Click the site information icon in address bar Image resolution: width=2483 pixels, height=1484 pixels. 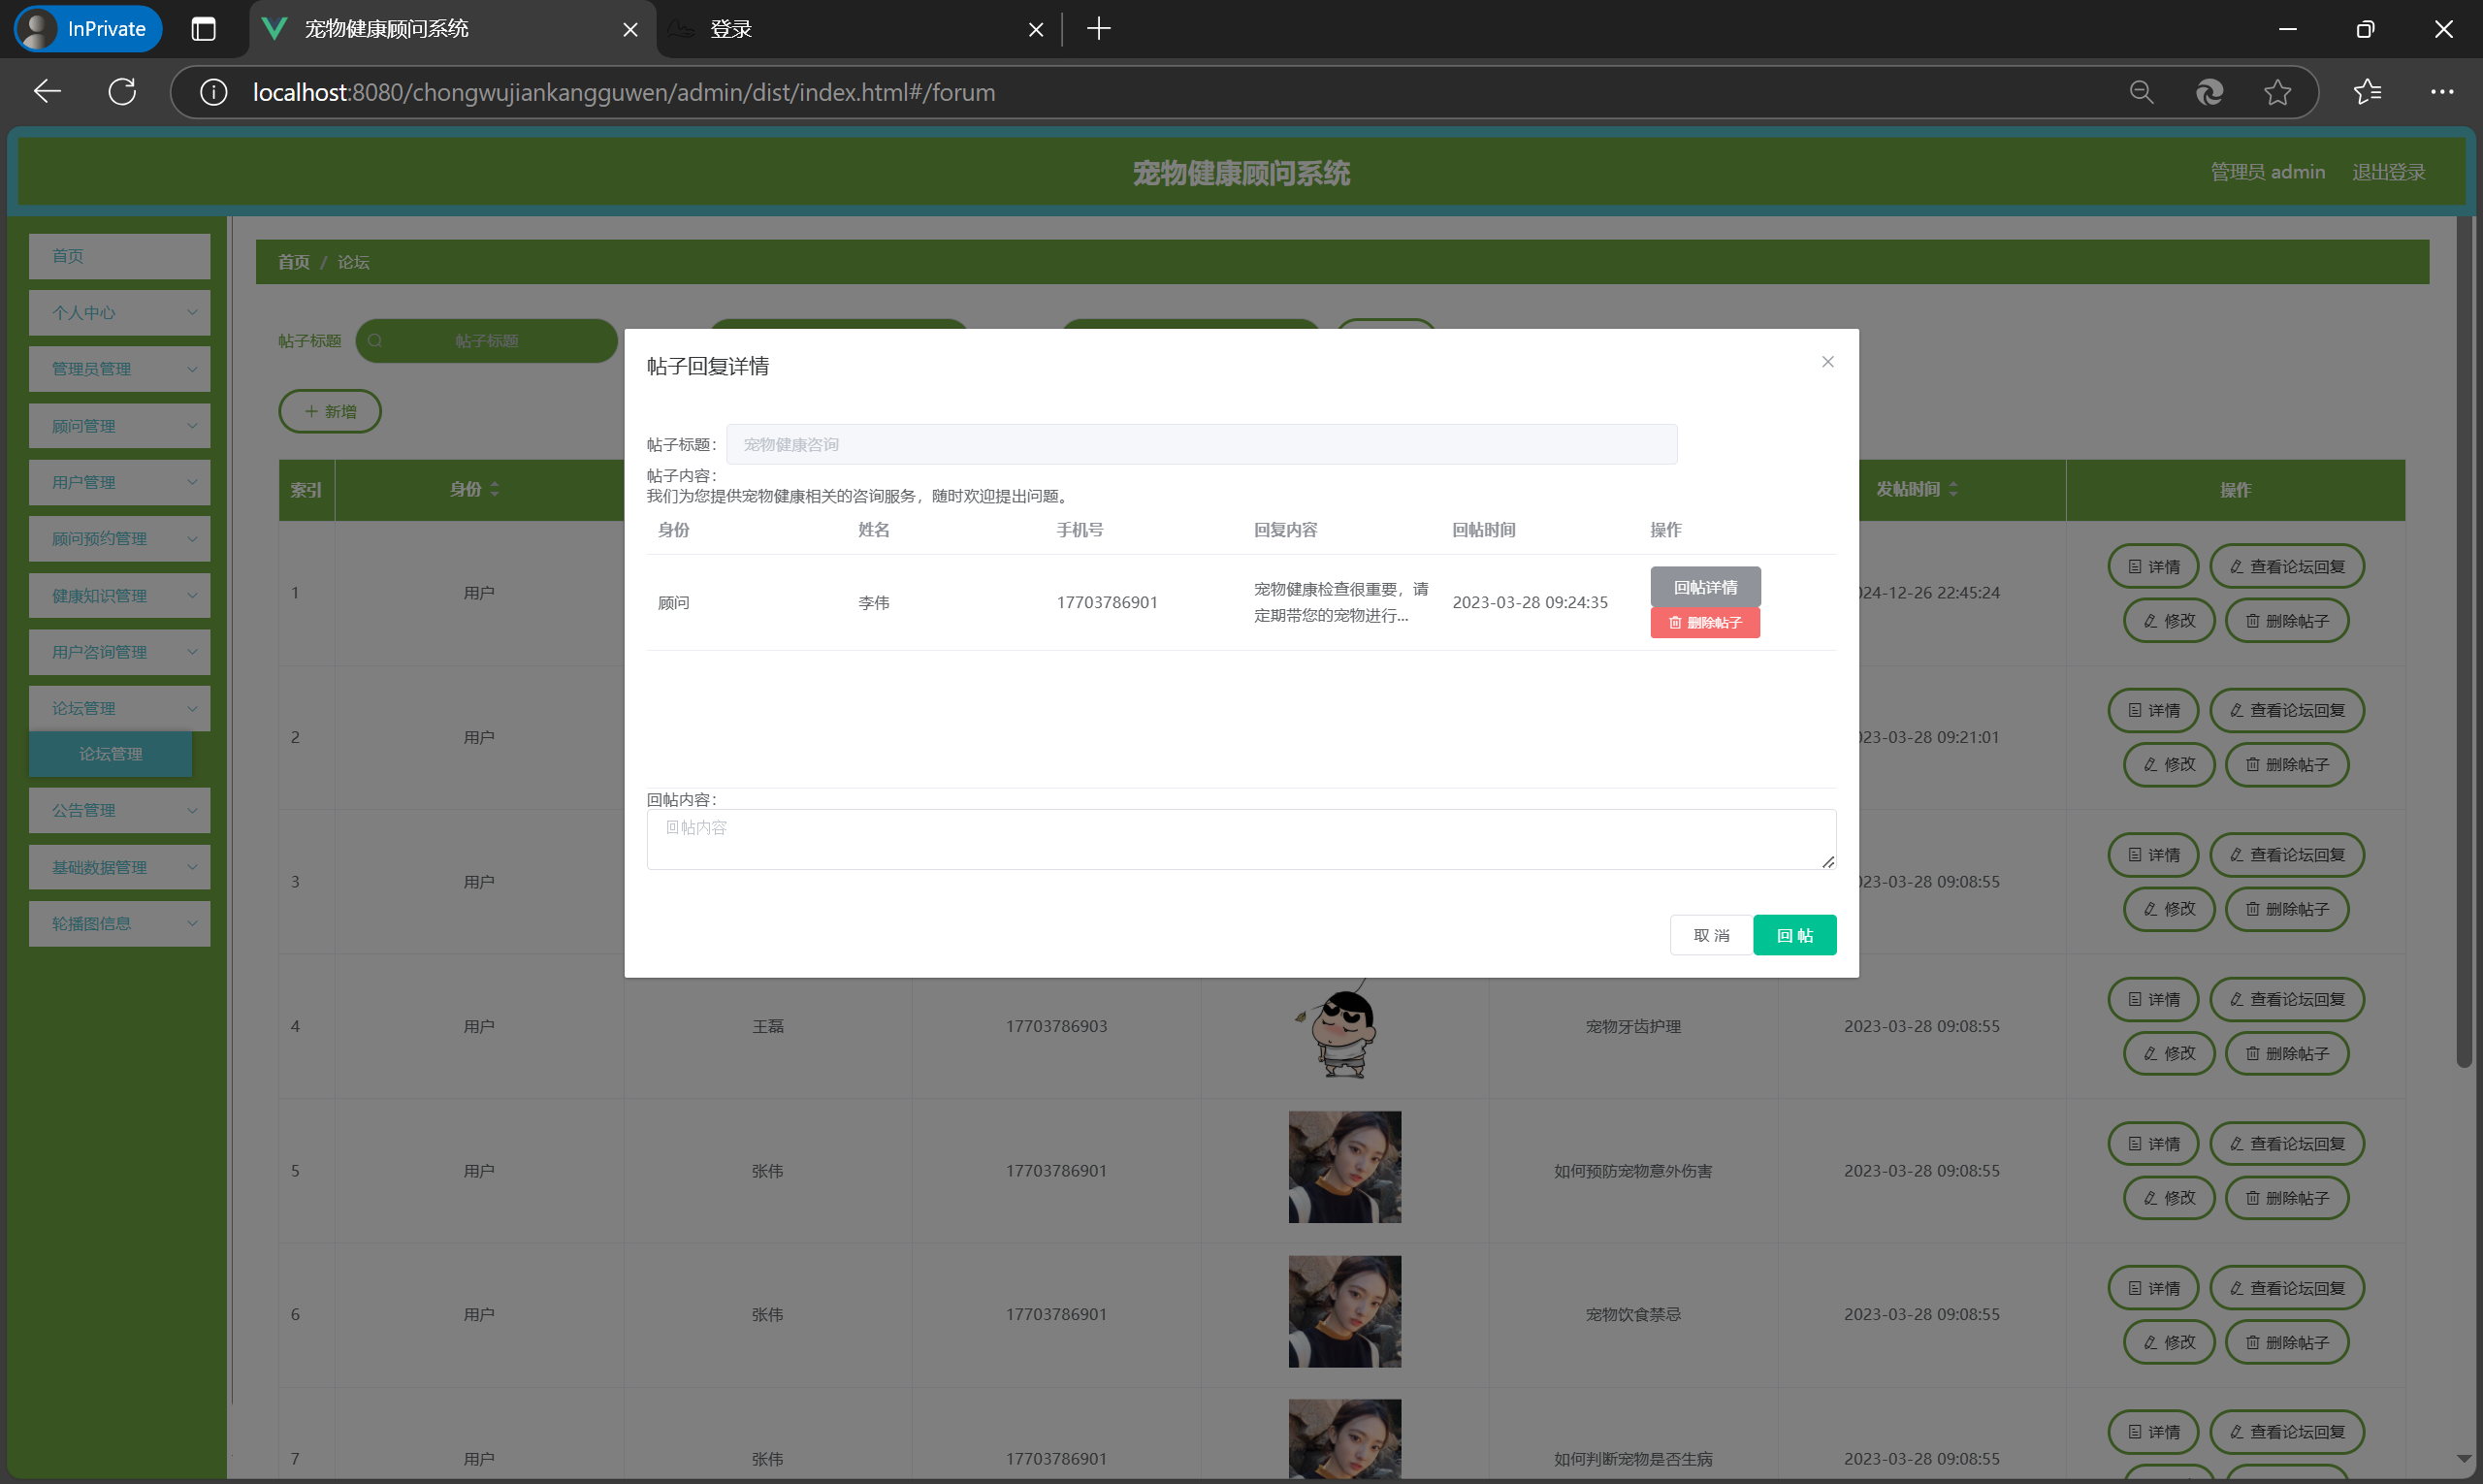pyautogui.click(x=213, y=92)
